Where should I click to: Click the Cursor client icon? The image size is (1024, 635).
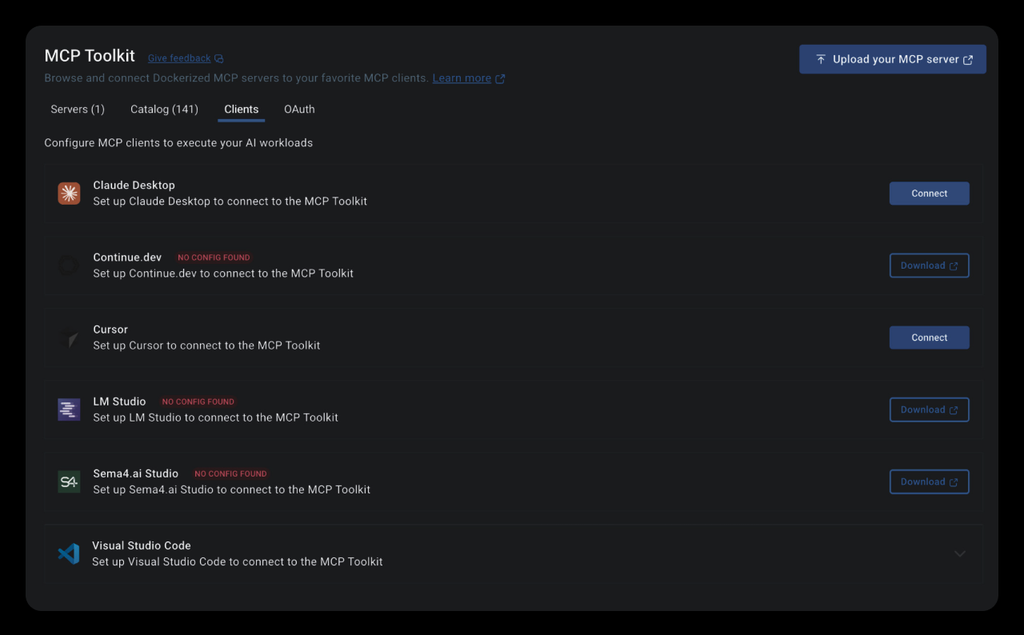[69, 338]
